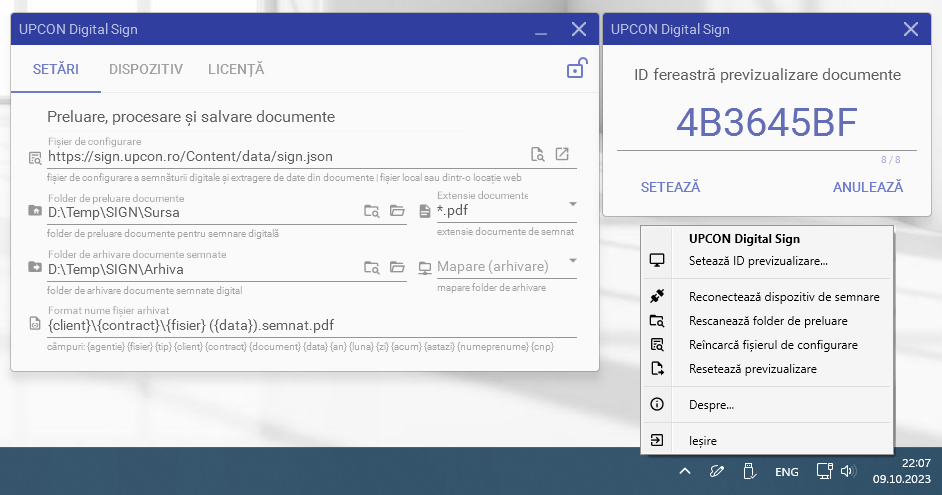This screenshot has height=495, width=942.
Task: Click Preluare, procesare și salvare documente heading
Action: click(x=191, y=117)
